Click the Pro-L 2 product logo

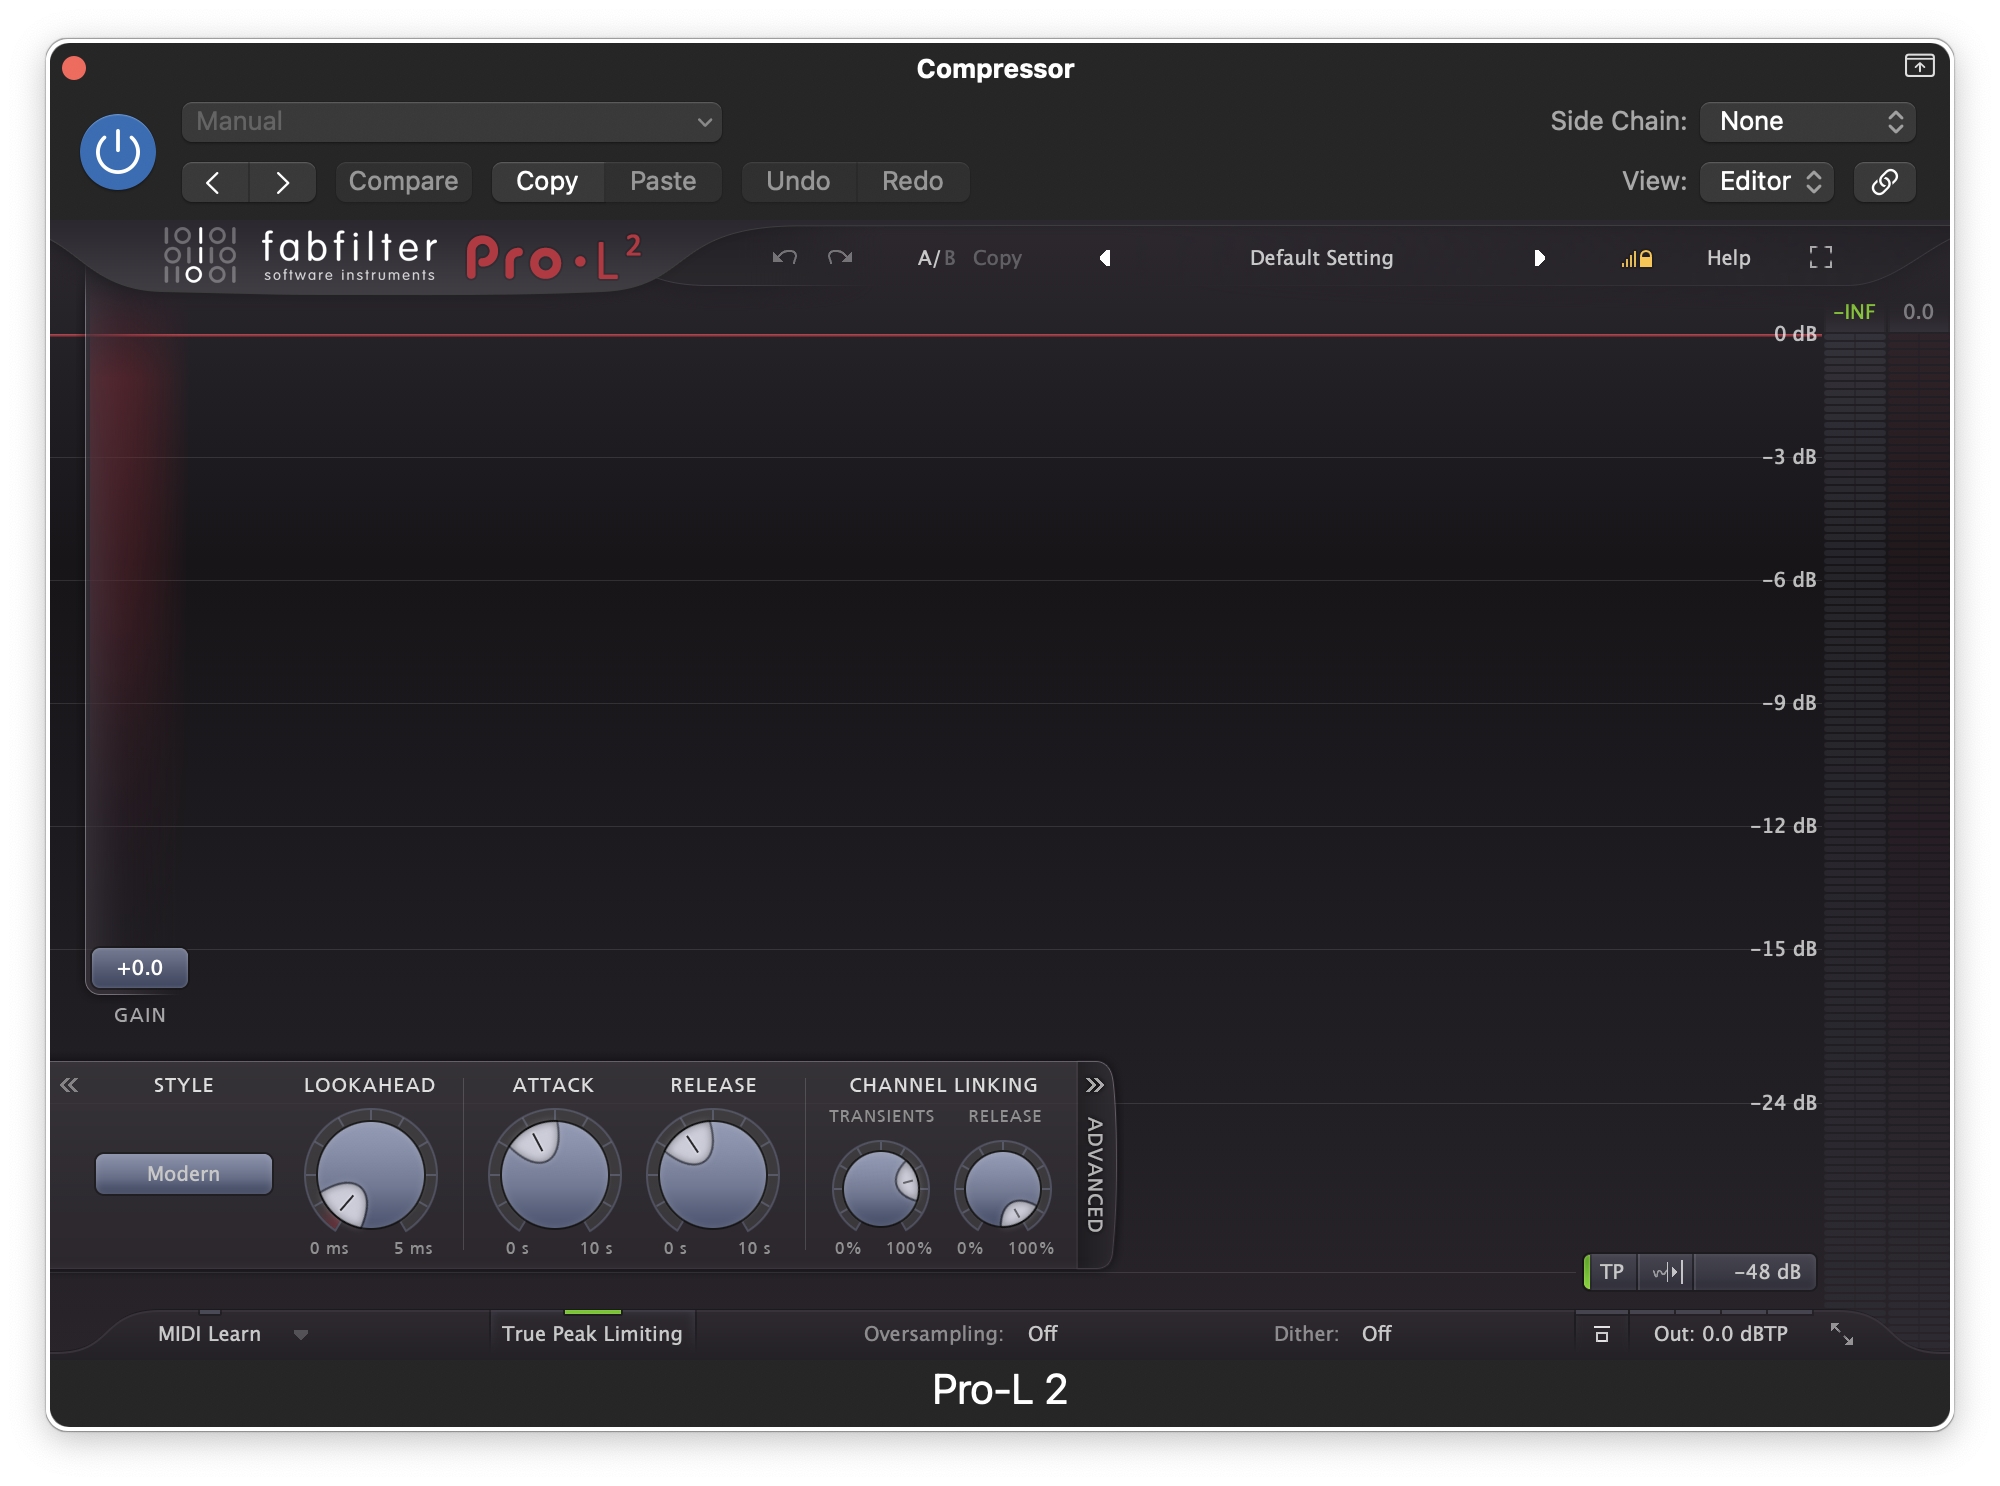[554, 258]
